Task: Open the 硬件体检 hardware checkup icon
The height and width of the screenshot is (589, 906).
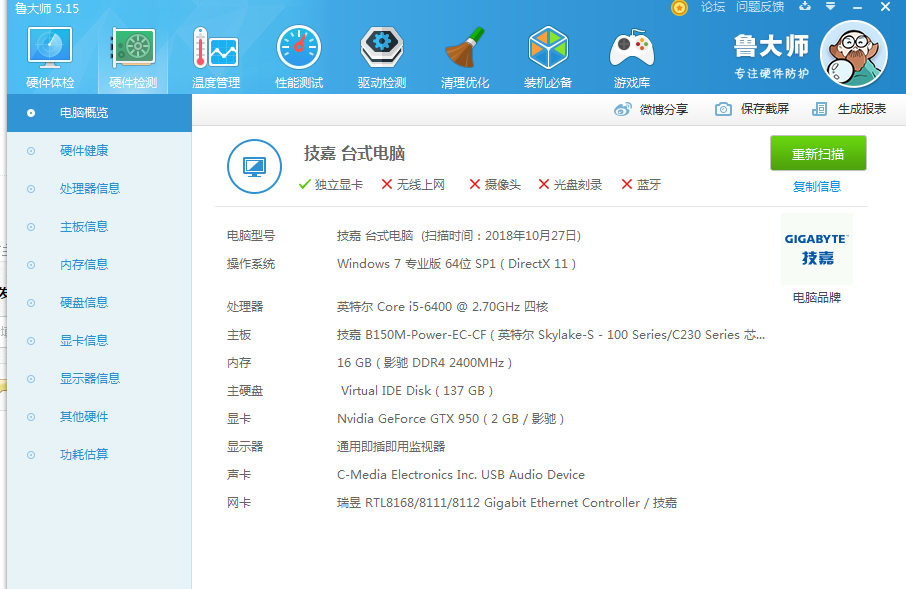Action: pos(50,48)
